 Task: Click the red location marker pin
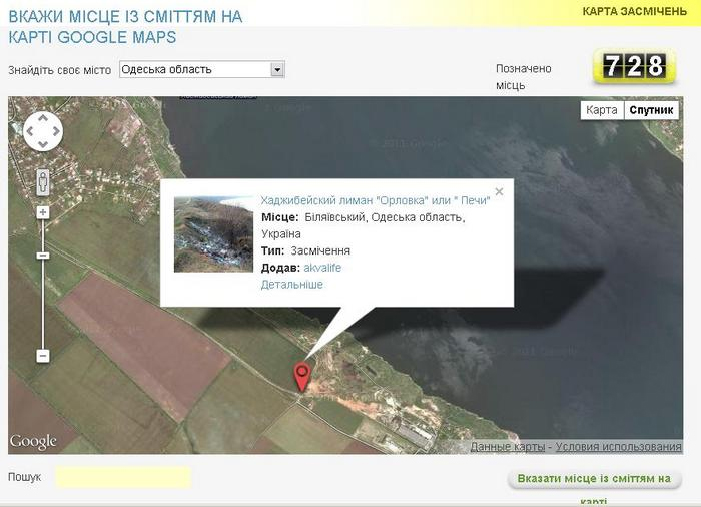[x=302, y=378]
